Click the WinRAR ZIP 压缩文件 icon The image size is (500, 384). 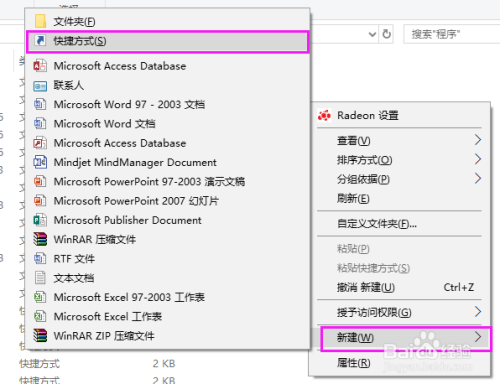[x=40, y=335]
